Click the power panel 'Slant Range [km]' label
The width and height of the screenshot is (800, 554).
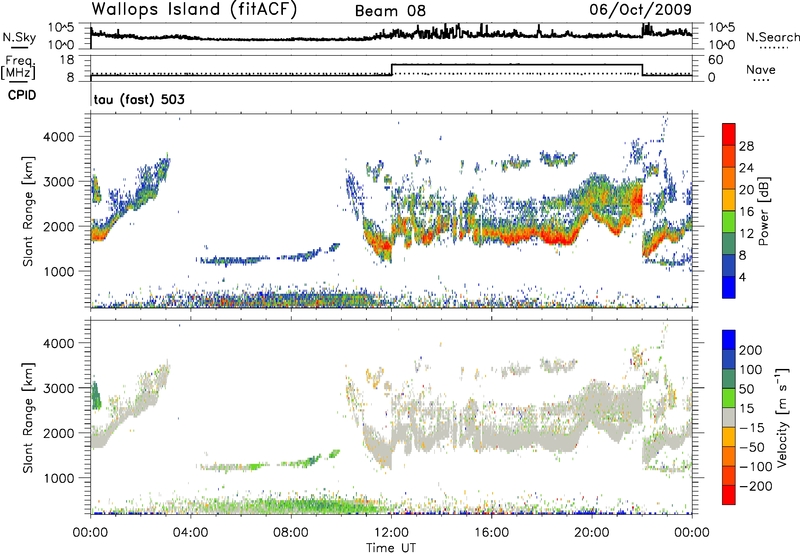[28, 211]
